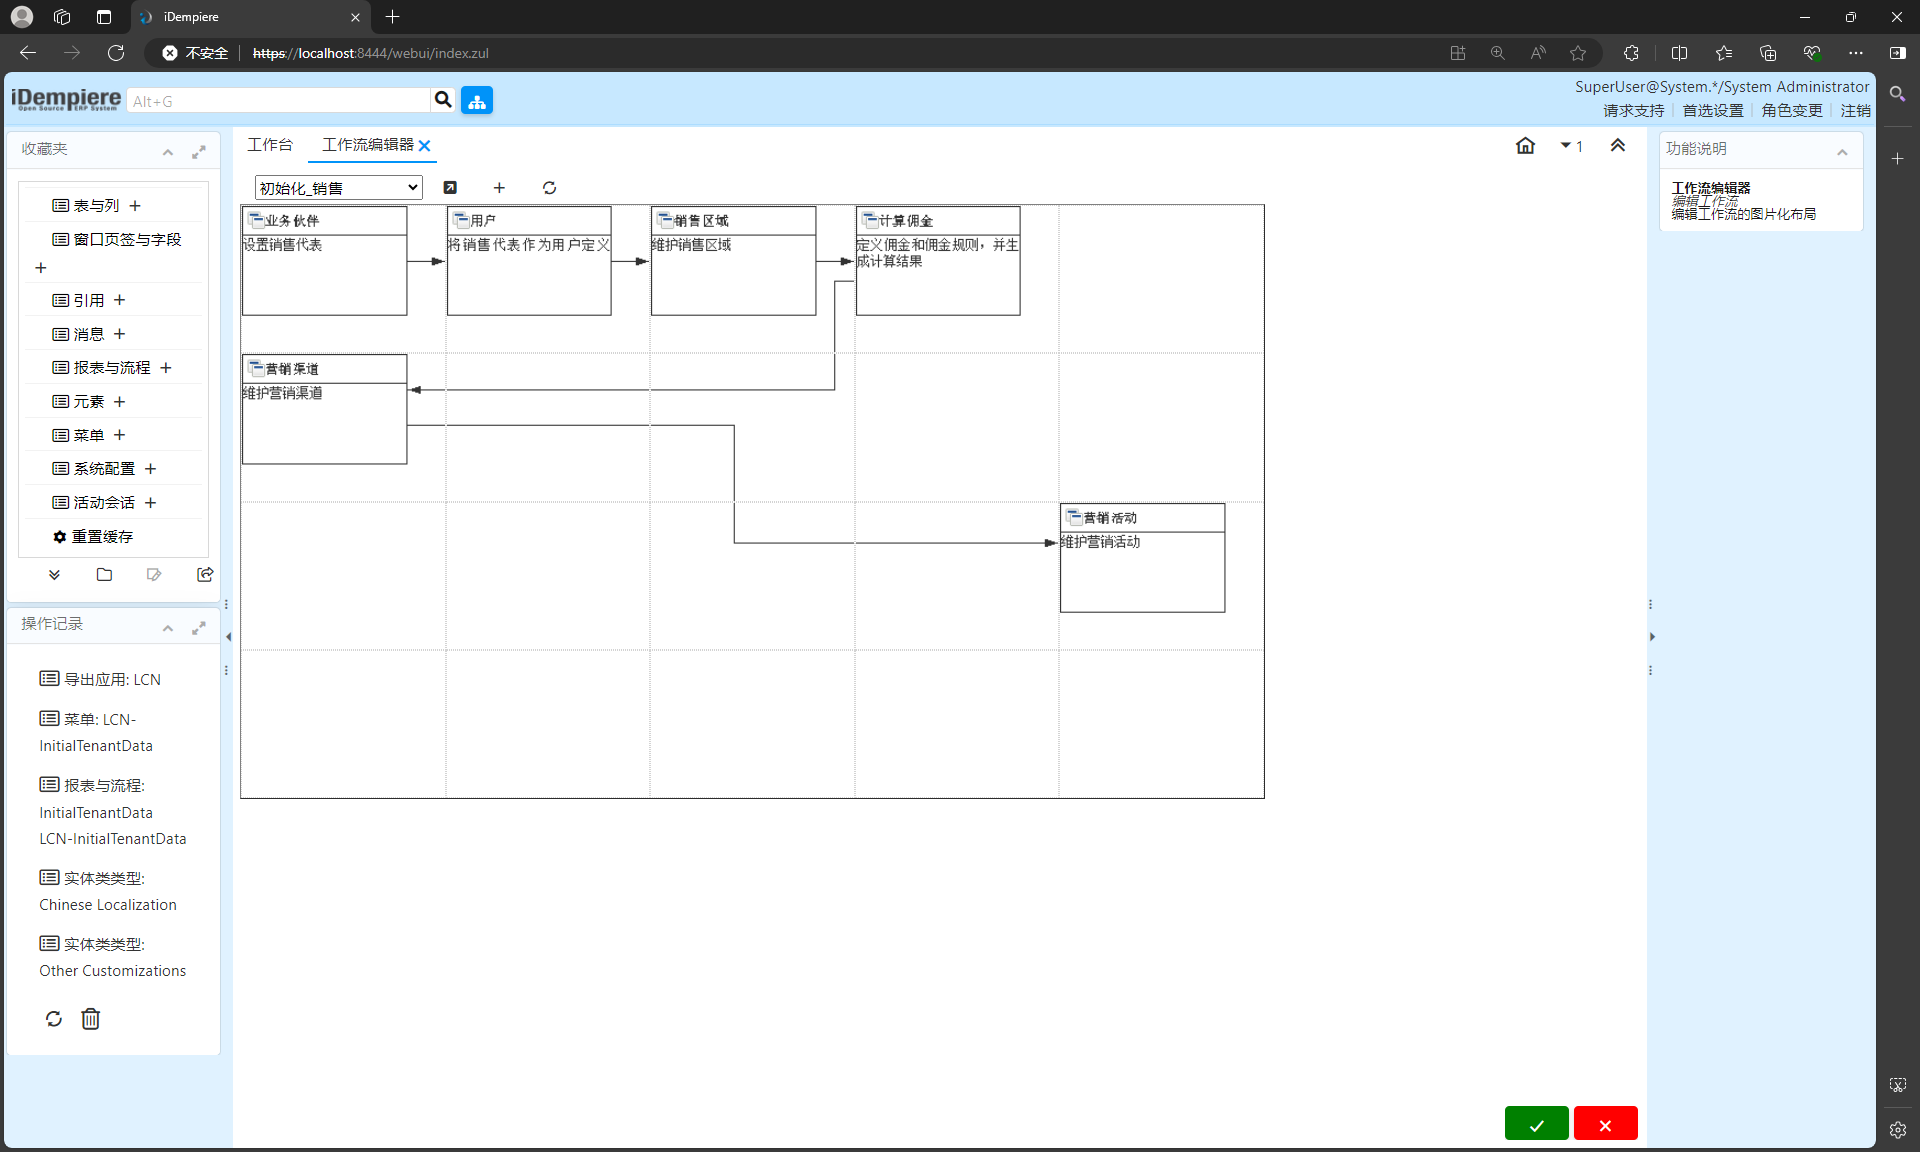Open 元素 favorite
Viewport: 1920px width, 1152px height.
[x=78, y=402]
